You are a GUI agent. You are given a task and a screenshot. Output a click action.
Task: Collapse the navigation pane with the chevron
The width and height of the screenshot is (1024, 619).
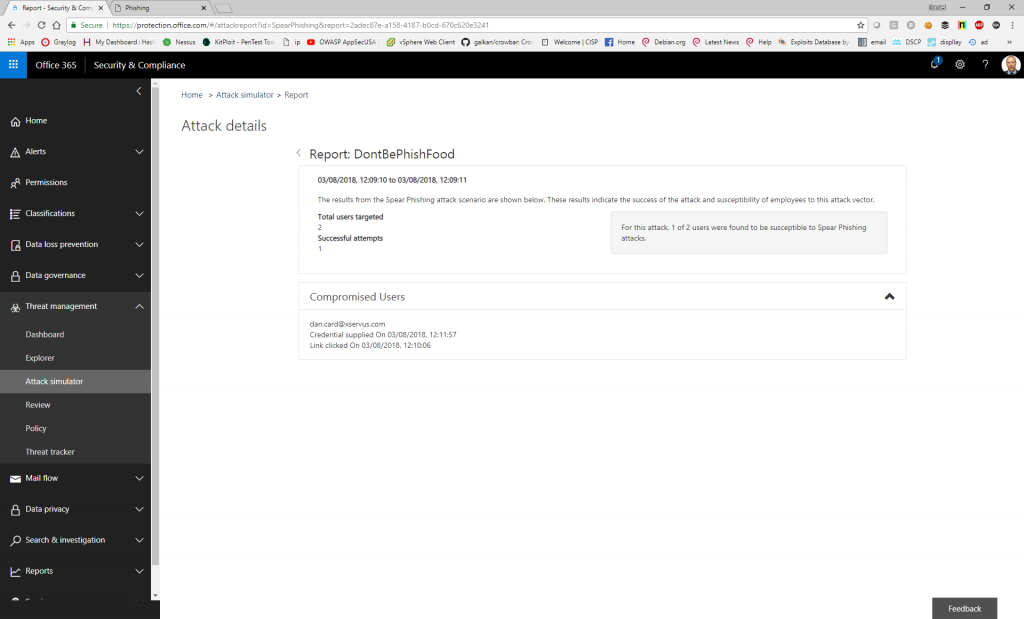pyautogui.click(x=139, y=90)
